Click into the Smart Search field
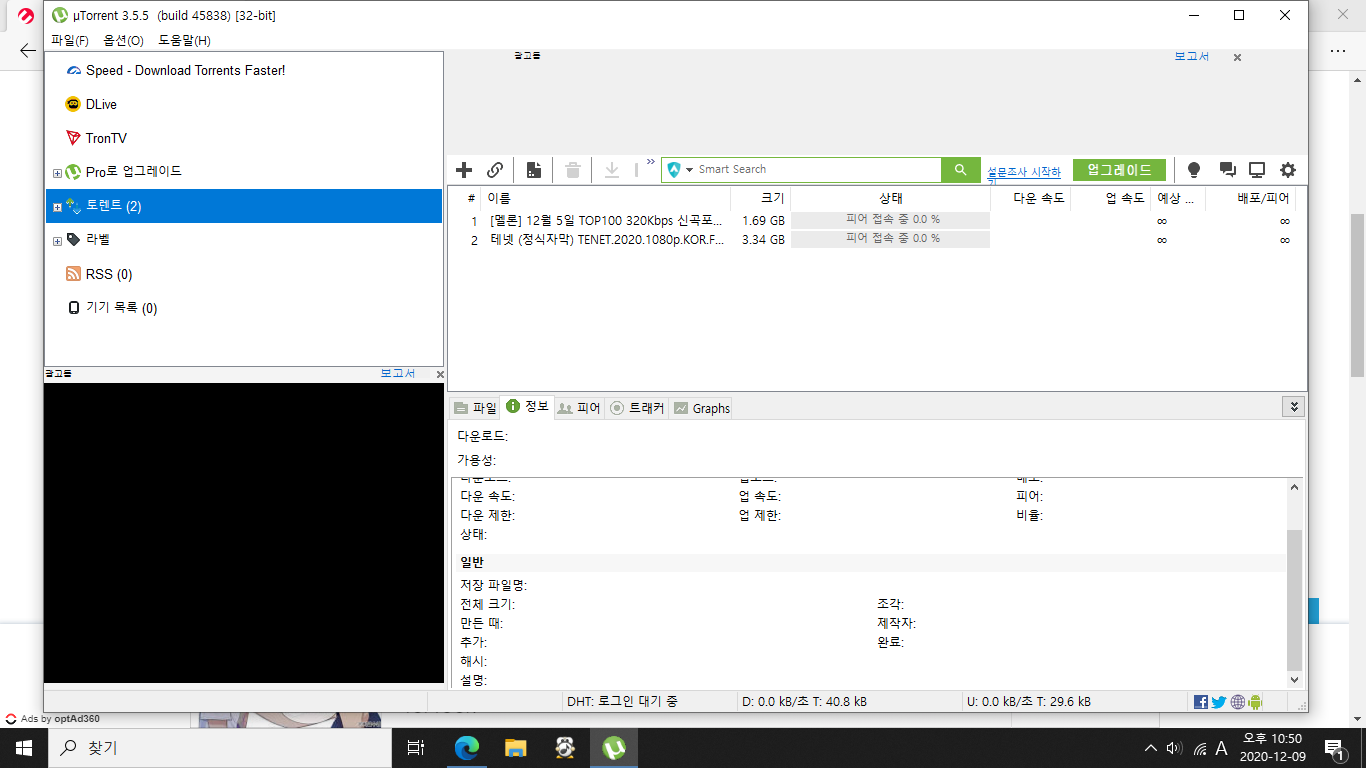Viewport: 1366px width, 768px height. pos(817,170)
